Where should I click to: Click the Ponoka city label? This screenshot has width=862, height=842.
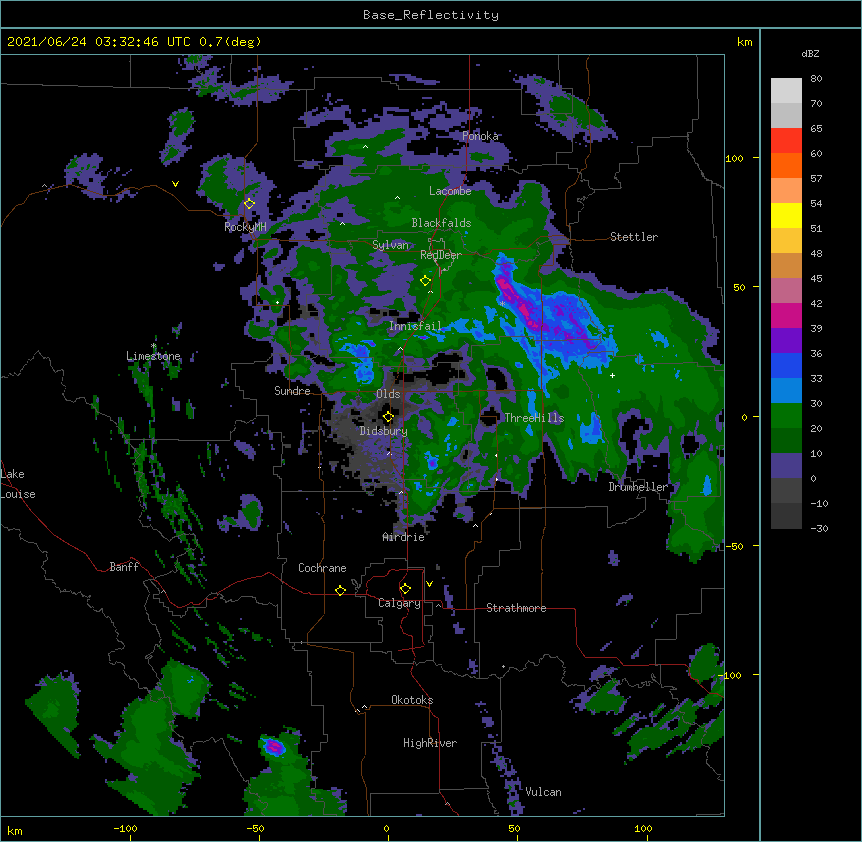pyautogui.click(x=480, y=136)
